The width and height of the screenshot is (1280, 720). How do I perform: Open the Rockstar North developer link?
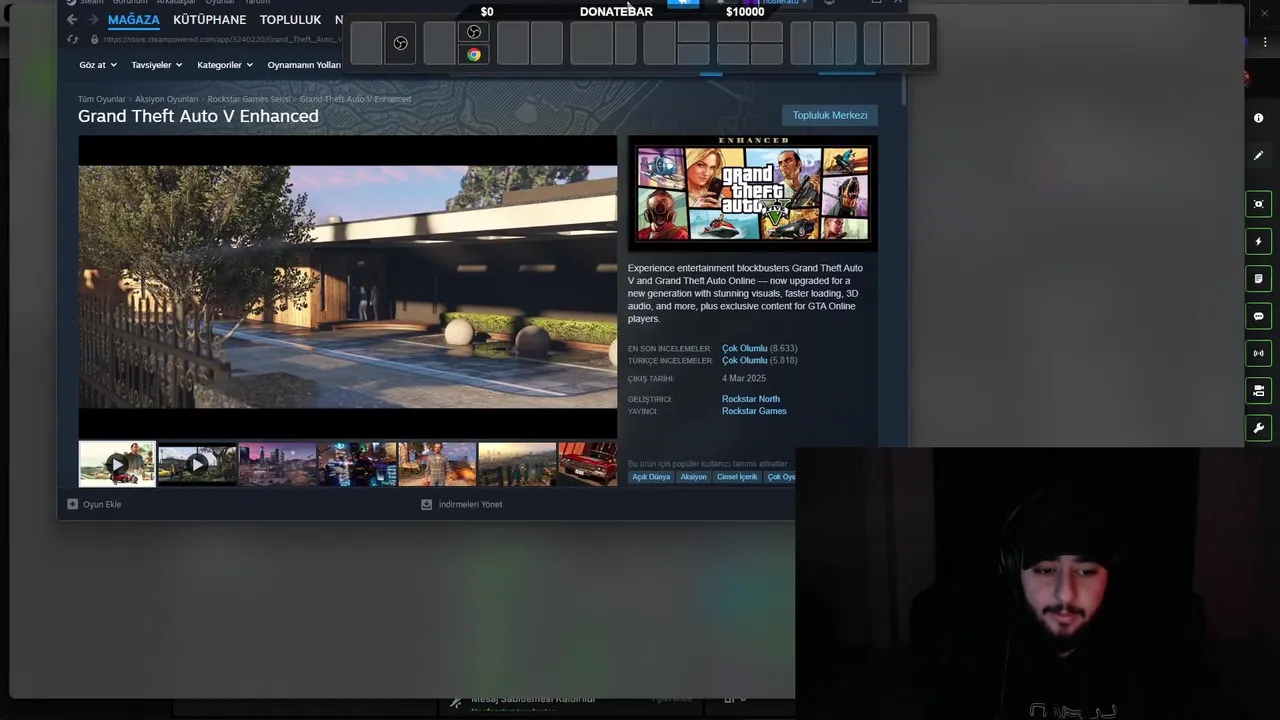tap(751, 399)
